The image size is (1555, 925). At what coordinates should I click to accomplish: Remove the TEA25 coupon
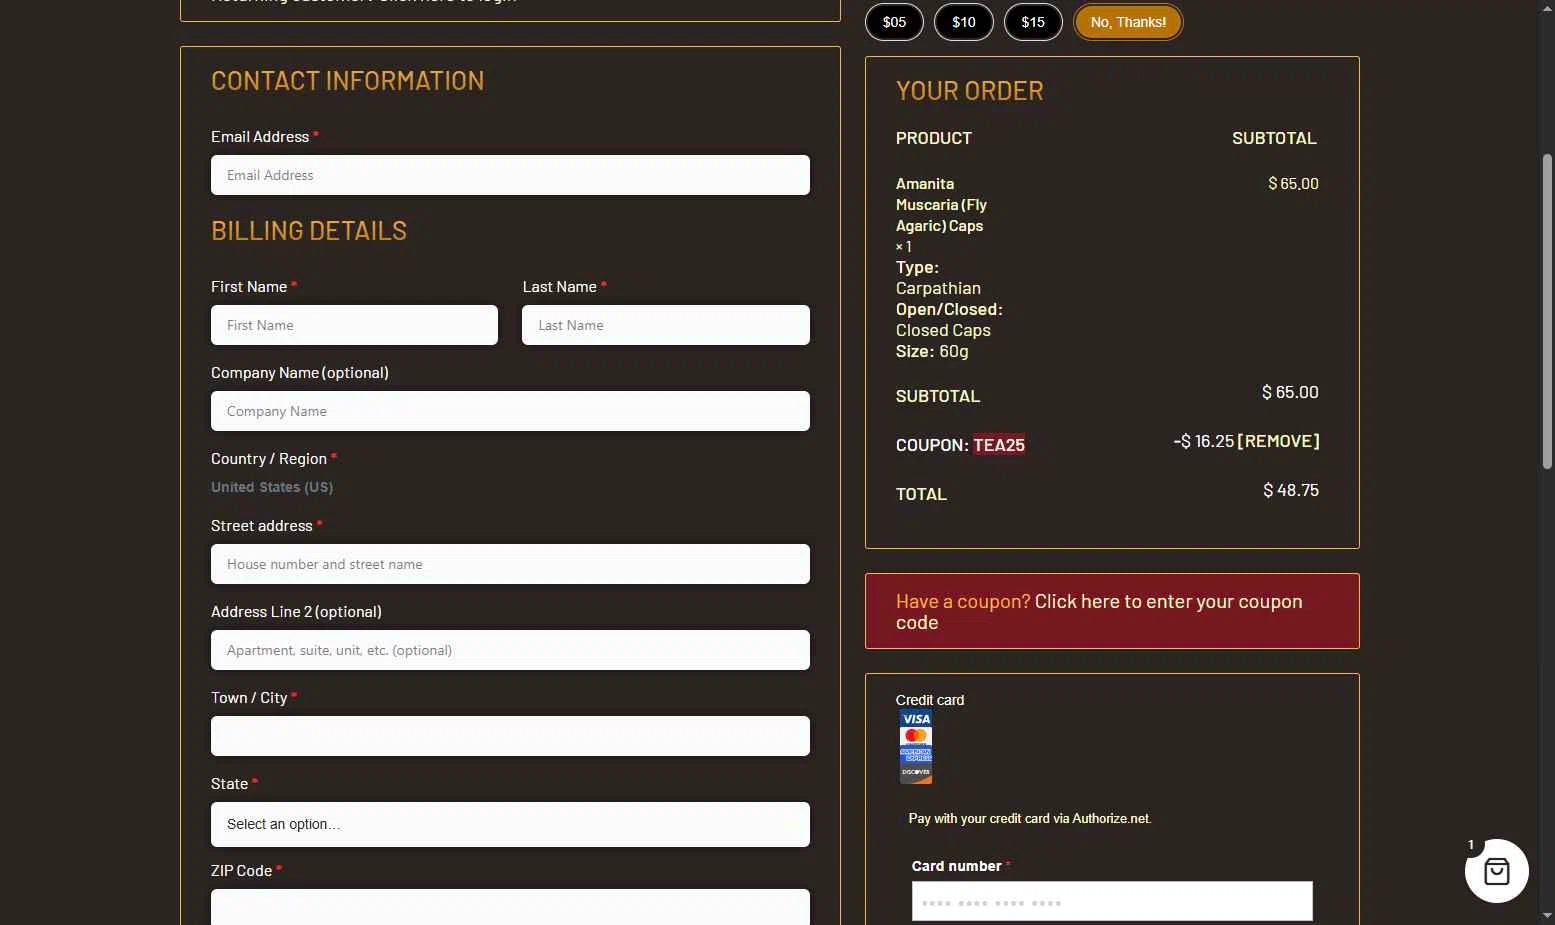[x=1278, y=441]
